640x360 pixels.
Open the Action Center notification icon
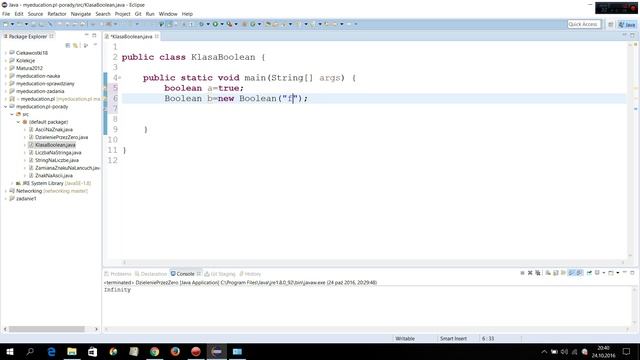tap(627, 351)
